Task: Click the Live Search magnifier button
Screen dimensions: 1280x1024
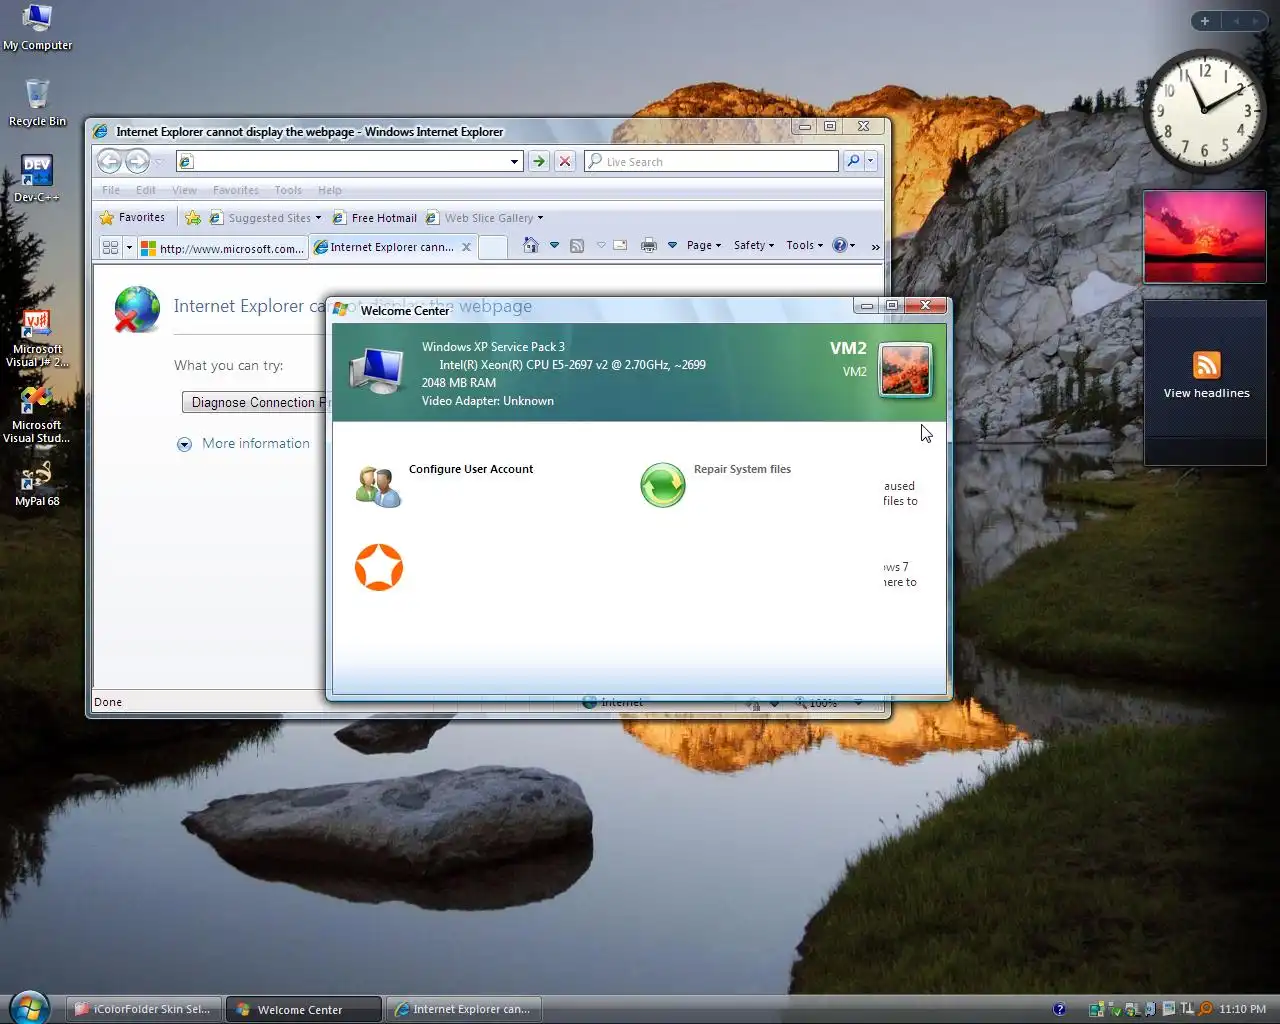Action: click(853, 161)
